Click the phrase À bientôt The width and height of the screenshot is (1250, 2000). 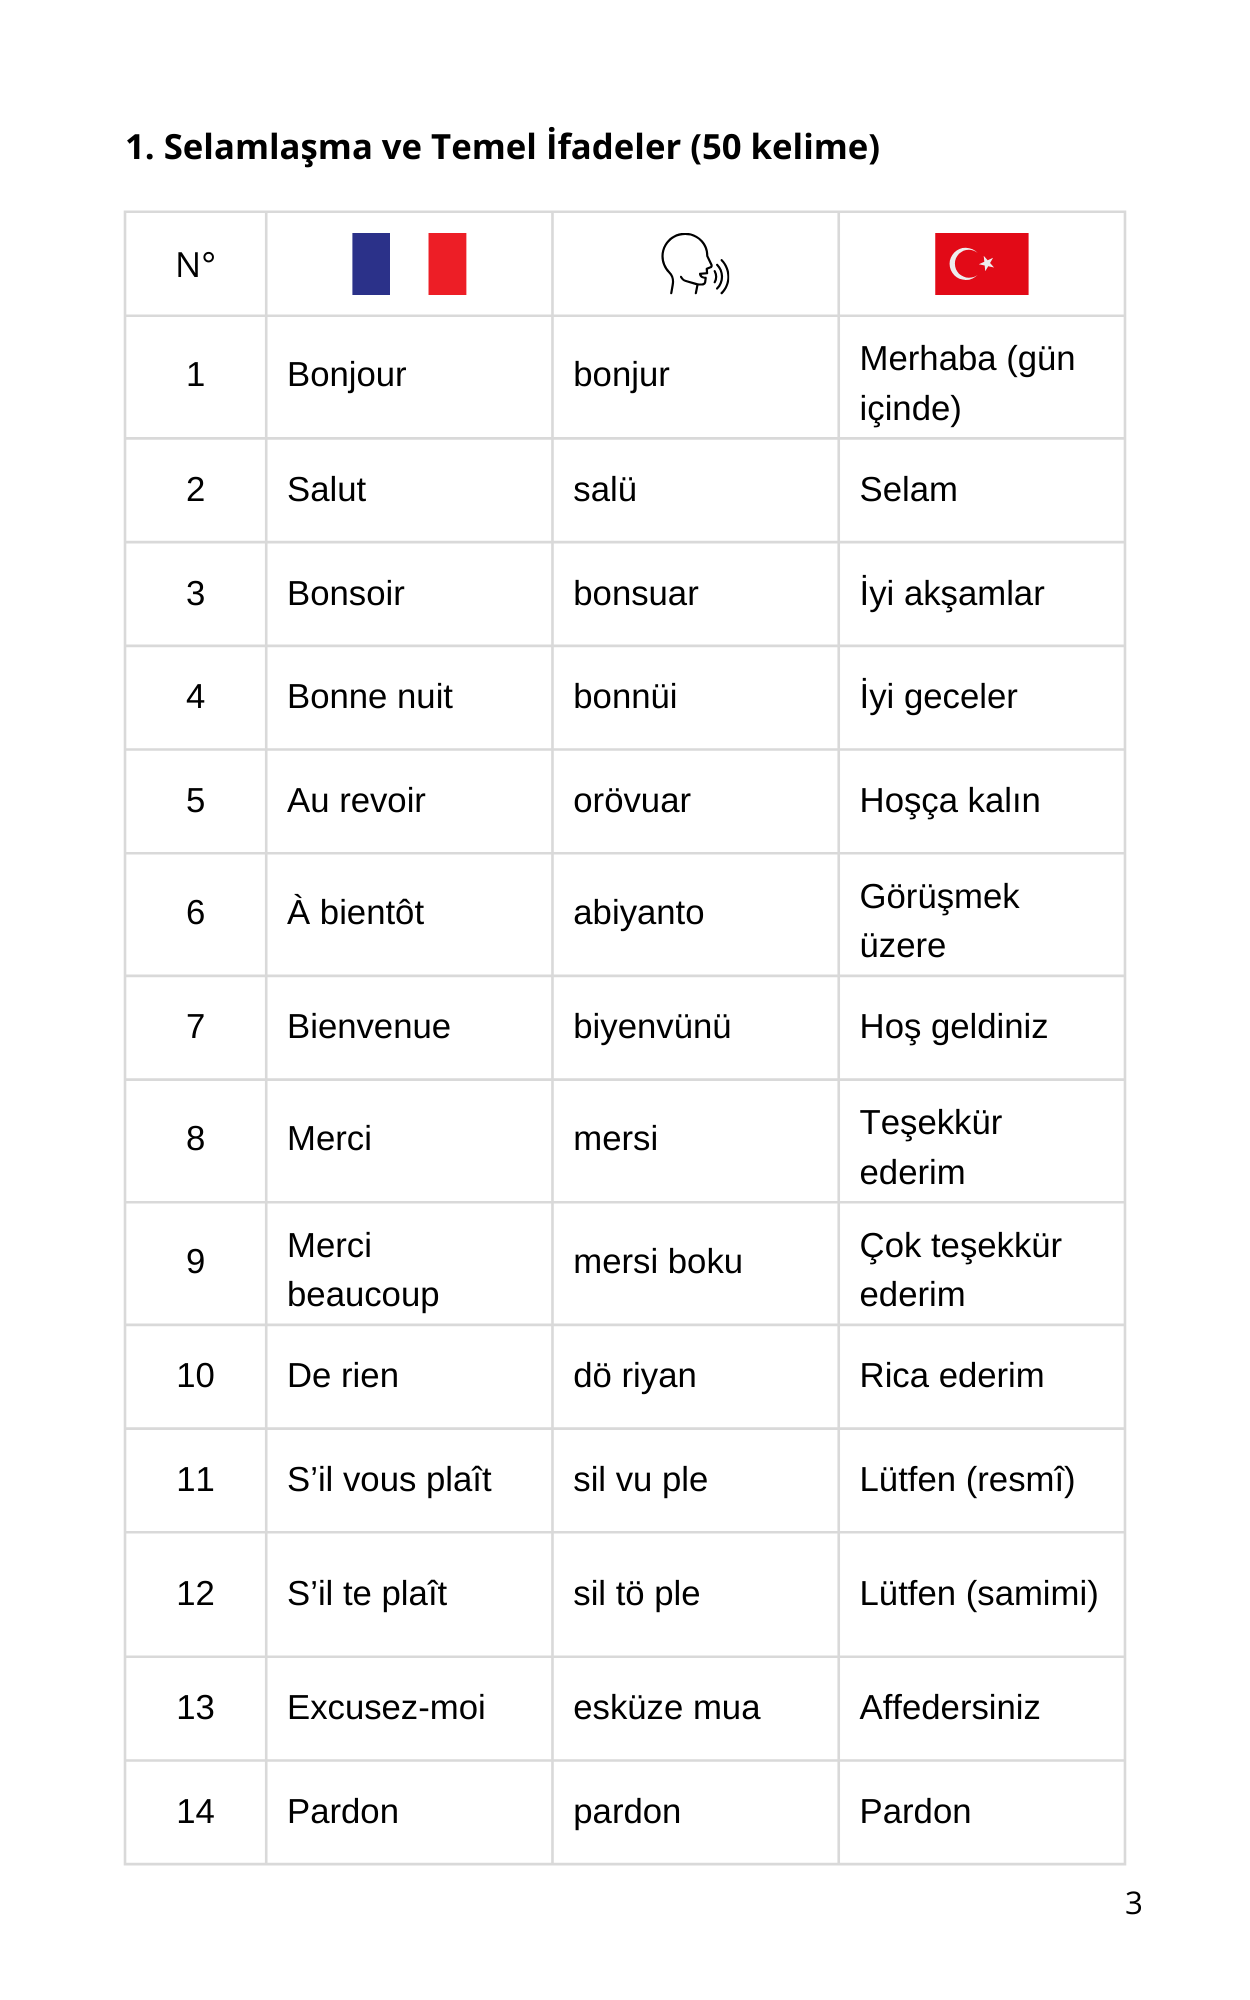point(356,912)
